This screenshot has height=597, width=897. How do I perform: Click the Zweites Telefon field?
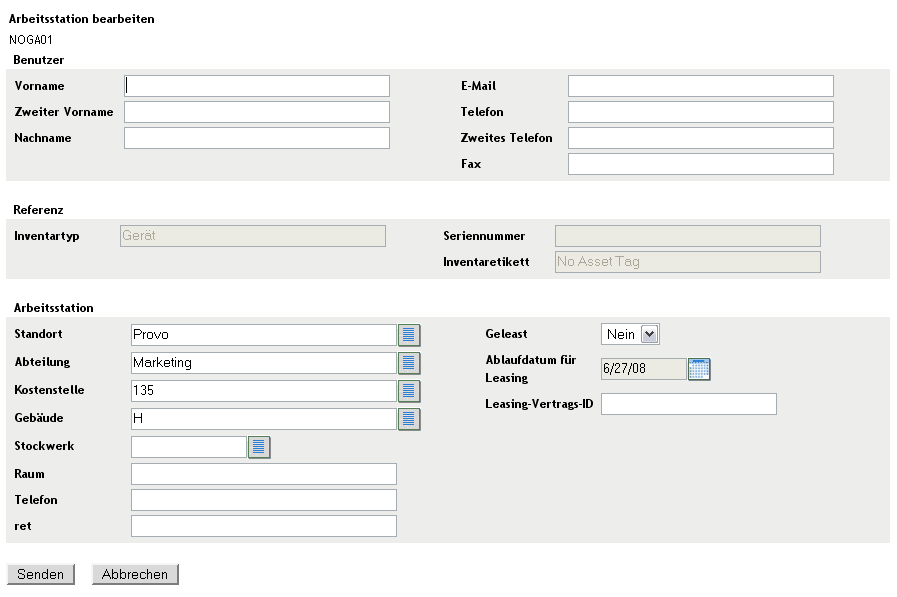tap(700, 138)
